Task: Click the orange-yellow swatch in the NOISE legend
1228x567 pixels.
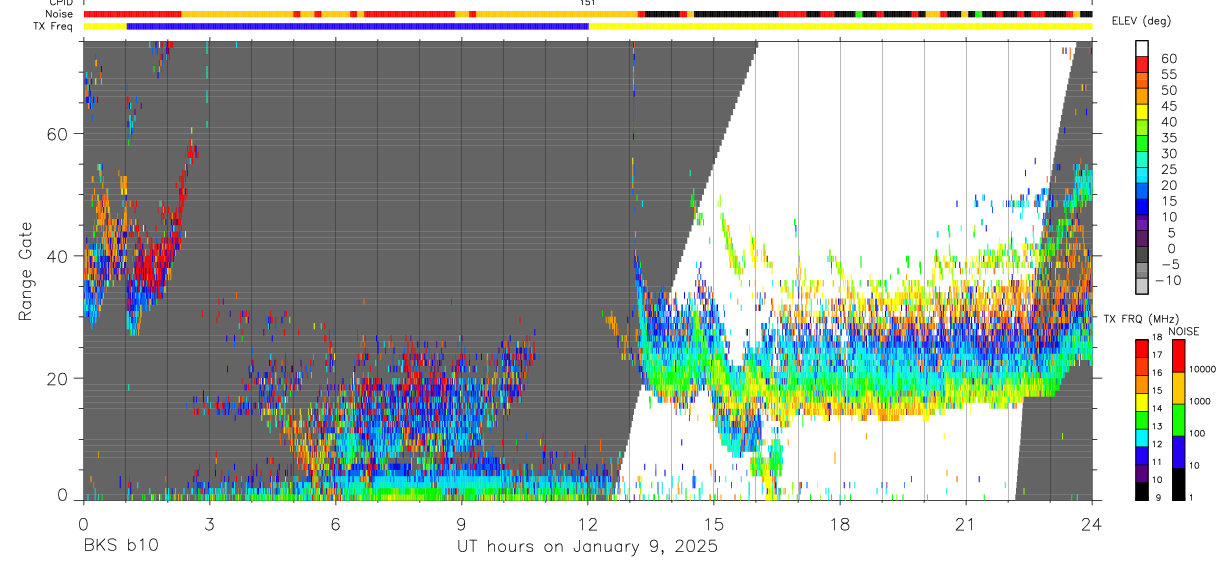Action: [x=1180, y=387]
